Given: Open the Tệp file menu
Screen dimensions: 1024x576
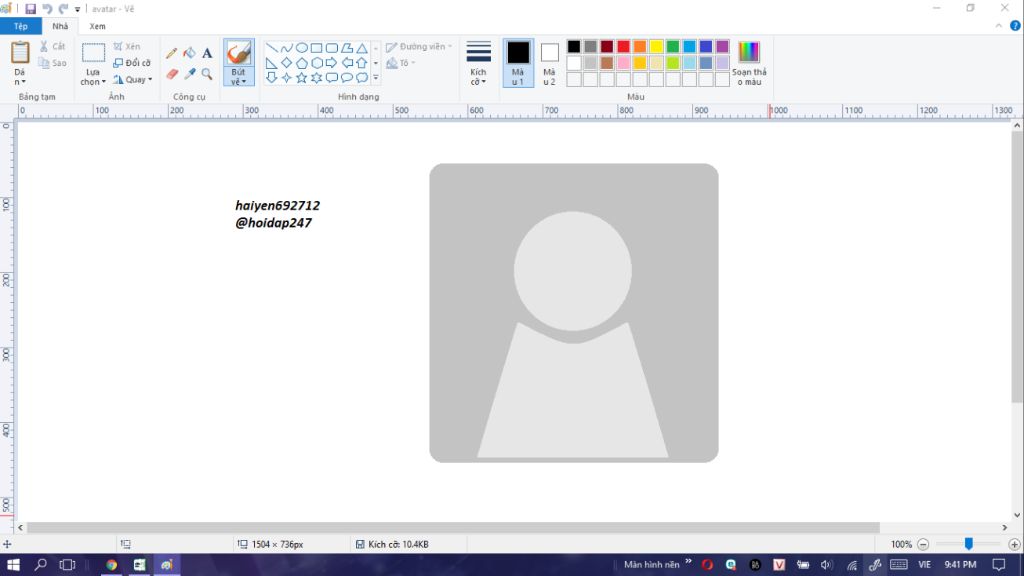Looking at the screenshot, I should (x=21, y=26).
